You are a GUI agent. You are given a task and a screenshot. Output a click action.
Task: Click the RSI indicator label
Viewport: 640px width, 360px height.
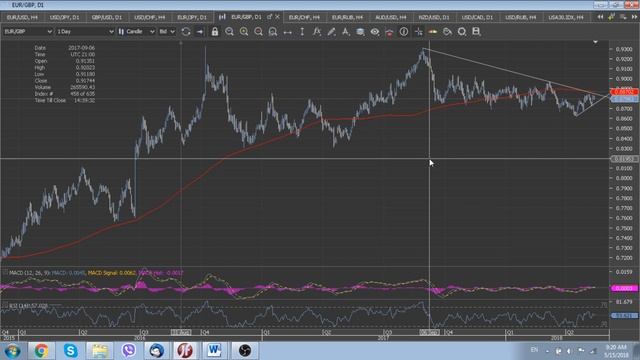28,305
